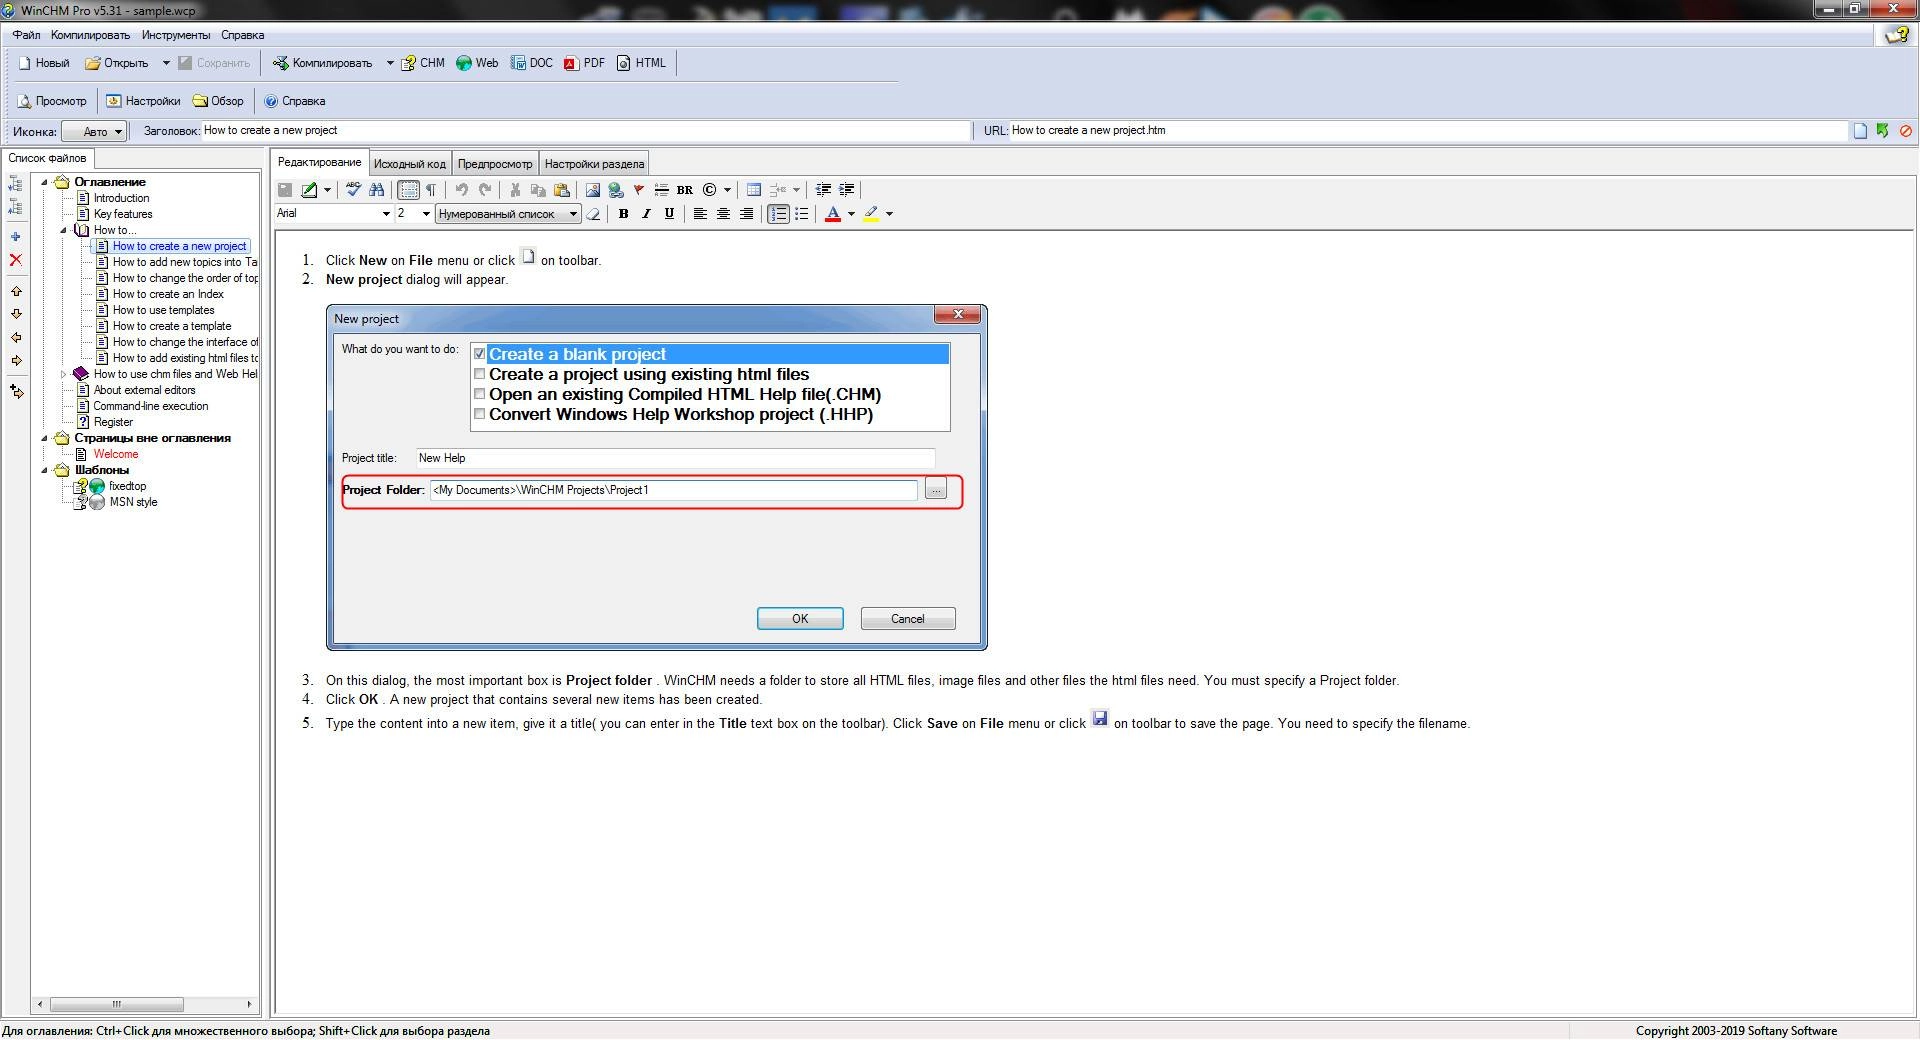The width and height of the screenshot is (1920, 1040).
Task: Move topic up with the up arrow
Action: [16, 291]
